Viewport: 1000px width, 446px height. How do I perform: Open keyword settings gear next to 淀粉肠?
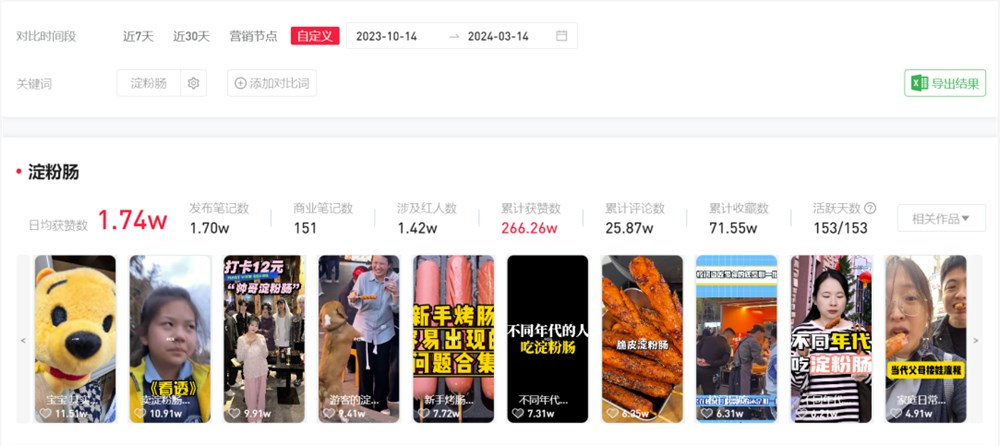pos(194,83)
